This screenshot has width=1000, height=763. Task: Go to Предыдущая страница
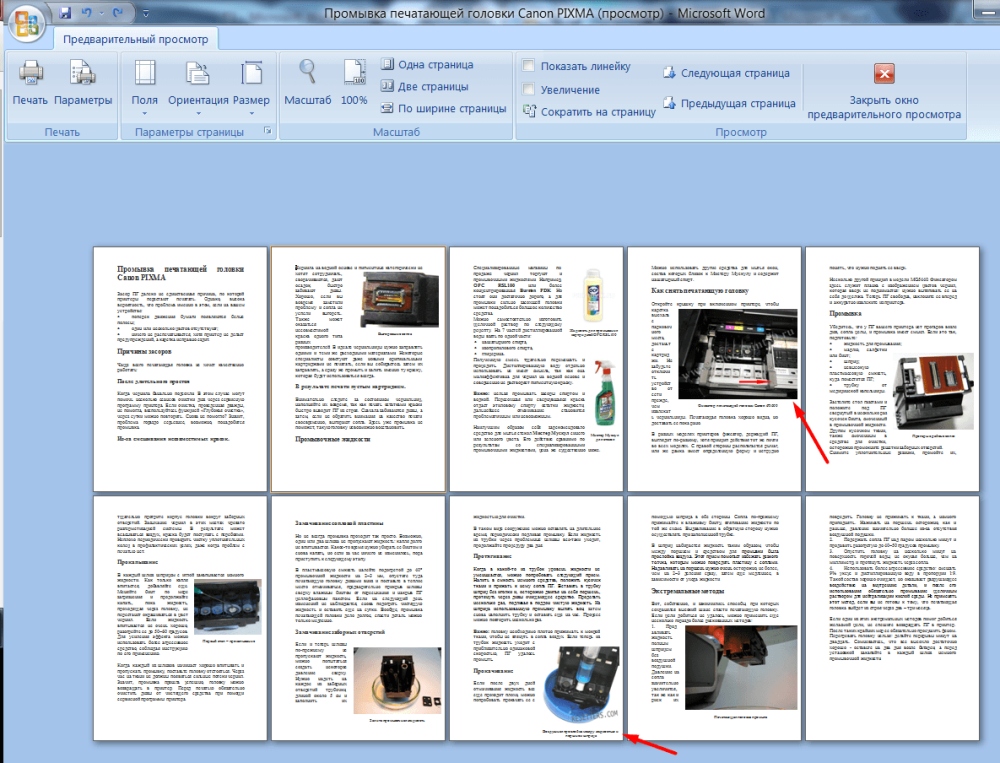pyautogui.click(x=730, y=103)
